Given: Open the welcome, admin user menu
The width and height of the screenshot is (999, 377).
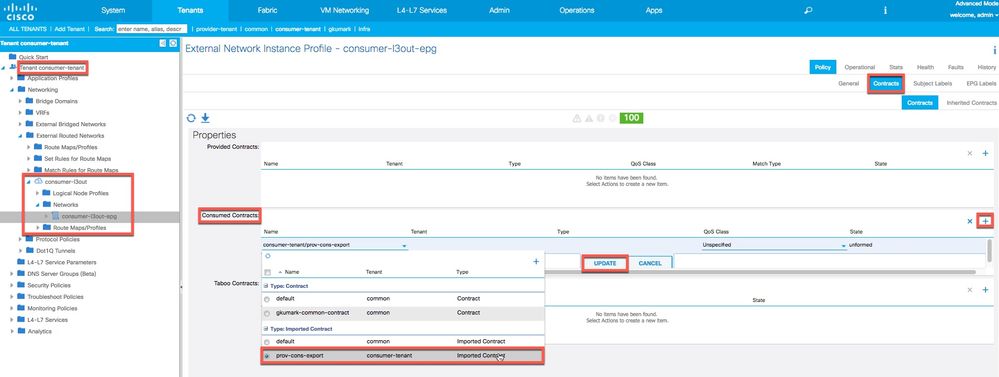Looking at the screenshot, I should (x=974, y=15).
